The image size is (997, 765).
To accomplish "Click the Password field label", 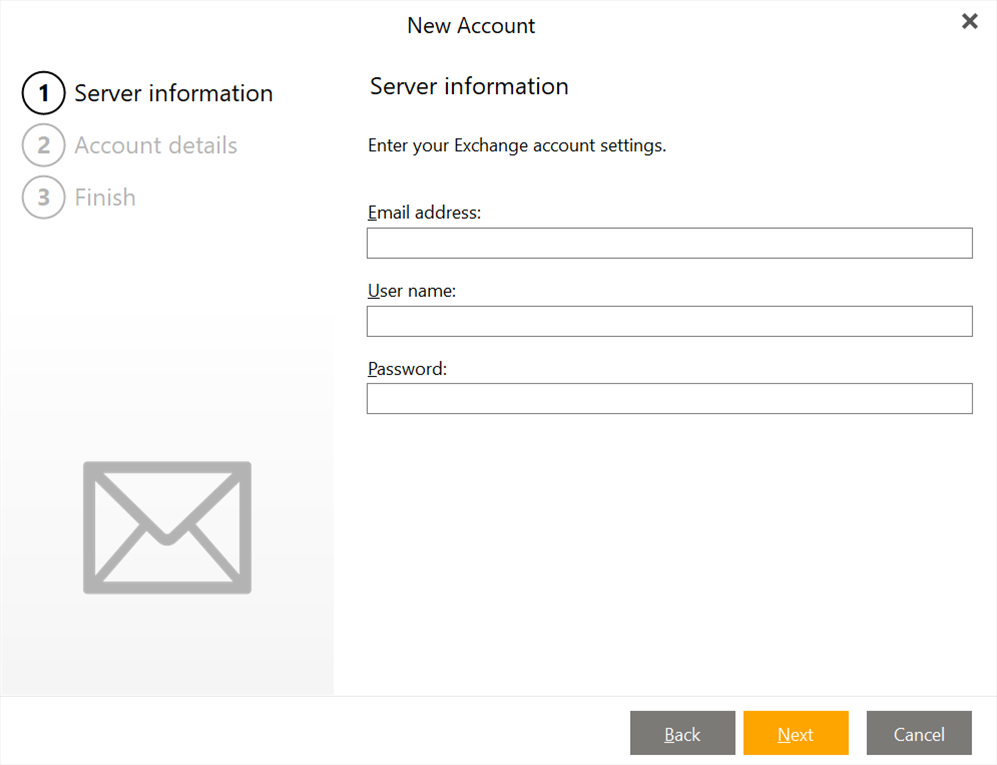I will pos(407,369).
